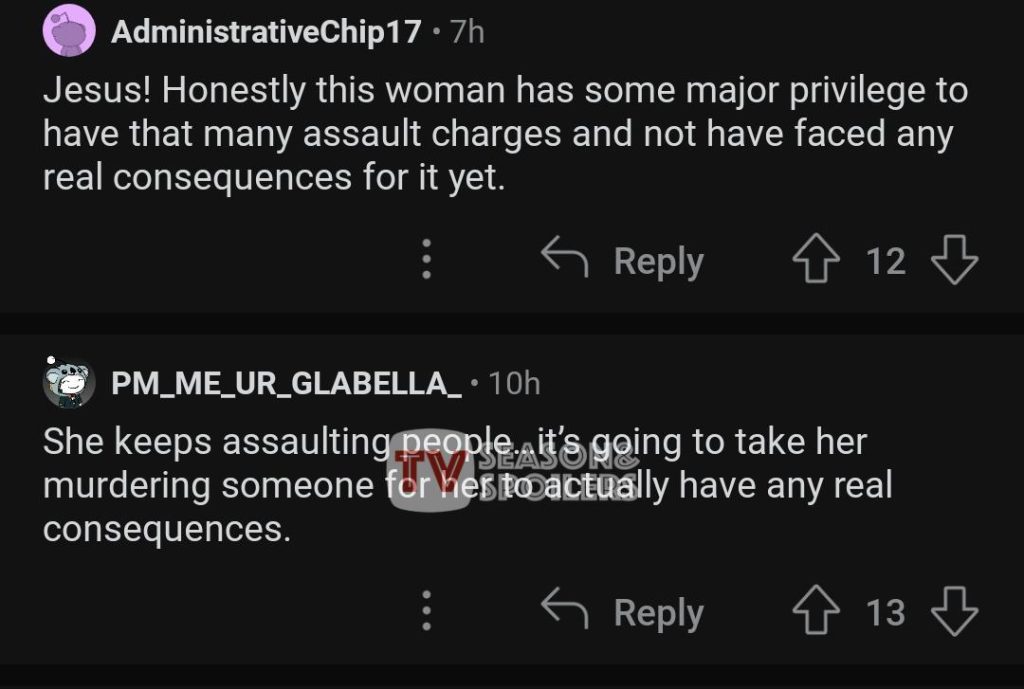
Task: Click the vote count showing 12
Action: pos(885,262)
